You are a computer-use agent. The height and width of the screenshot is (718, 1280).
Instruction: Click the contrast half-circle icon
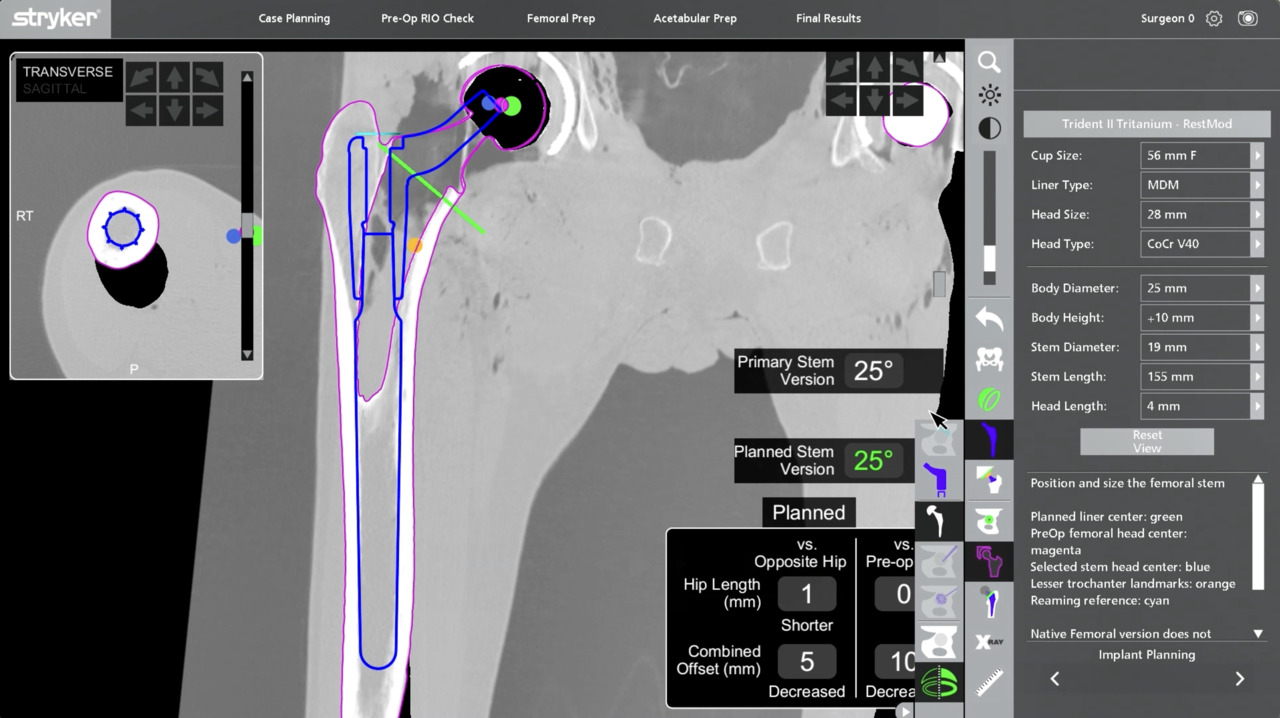click(989, 128)
